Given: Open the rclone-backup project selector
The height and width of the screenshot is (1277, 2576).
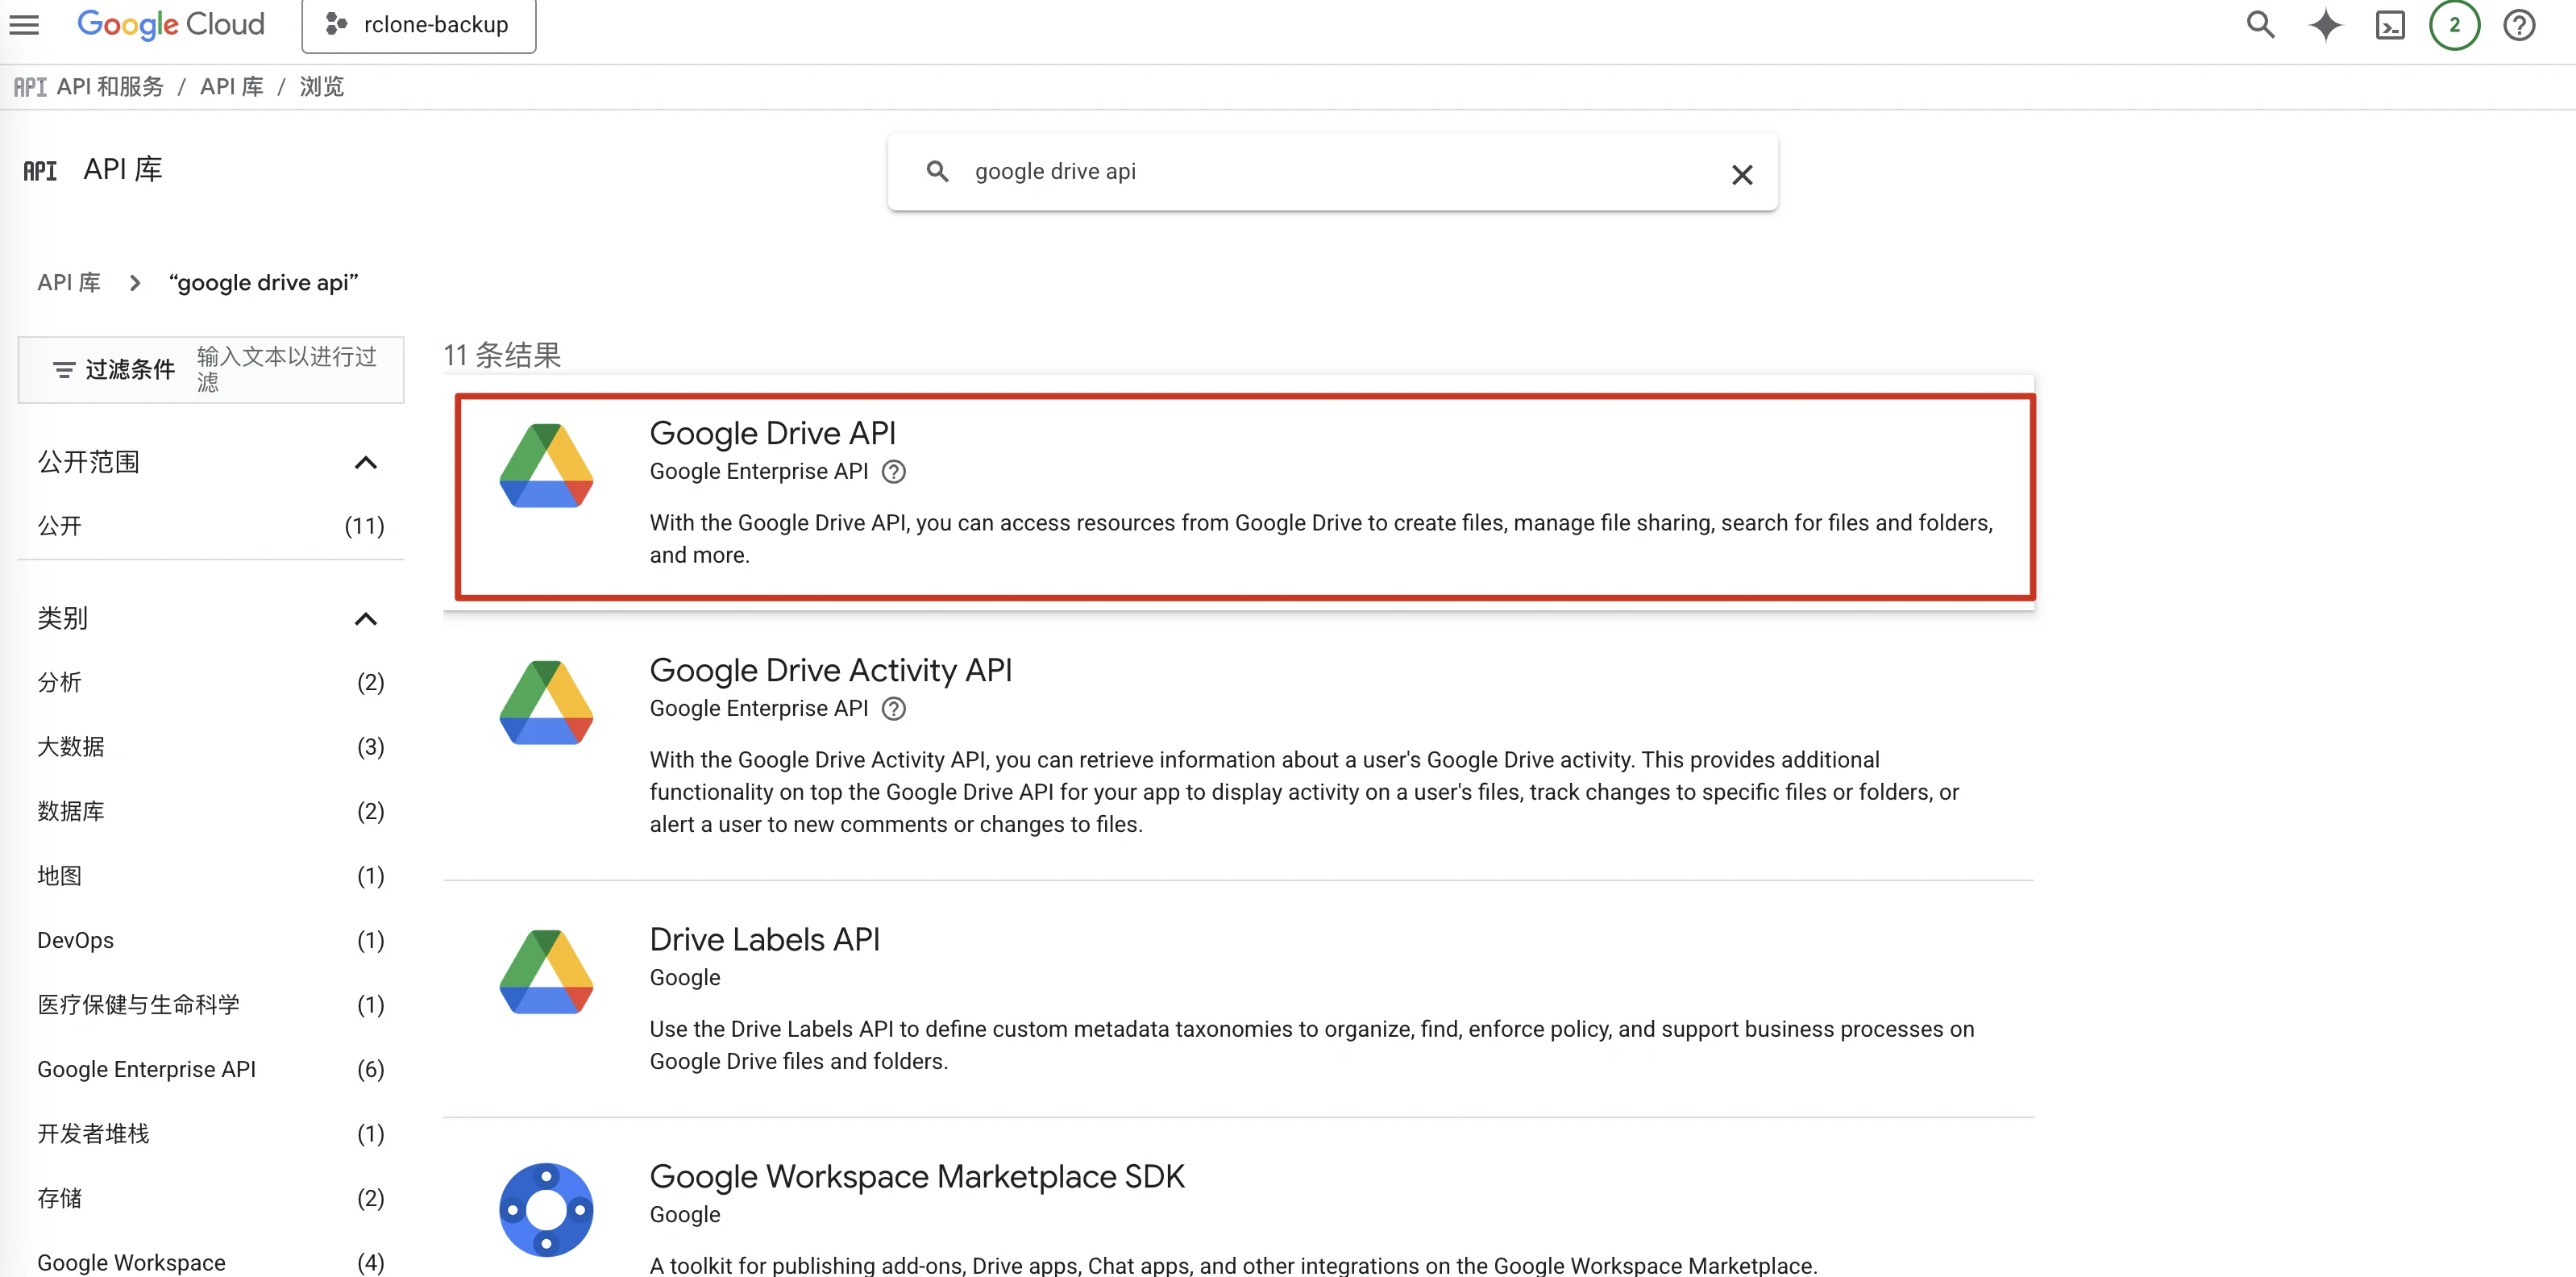Looking at the screenshot, I should tap(419, 24).
